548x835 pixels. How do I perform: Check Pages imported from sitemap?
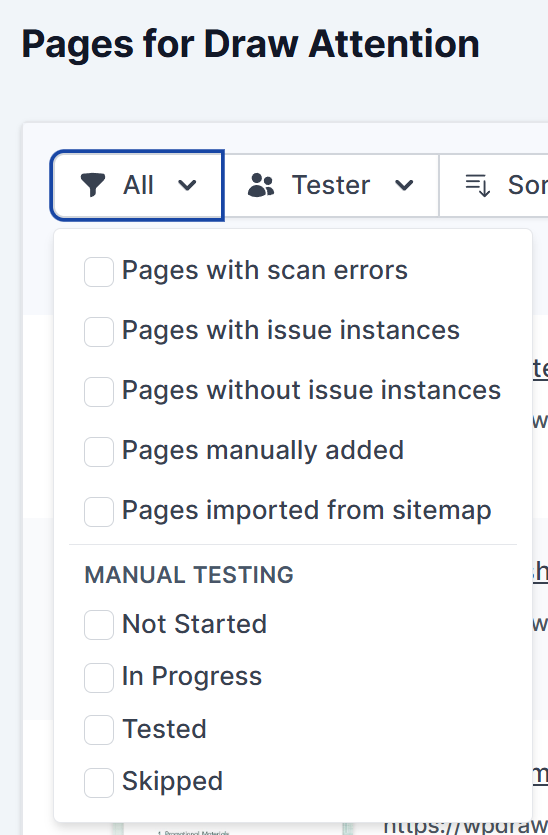(x=99, y=512)
